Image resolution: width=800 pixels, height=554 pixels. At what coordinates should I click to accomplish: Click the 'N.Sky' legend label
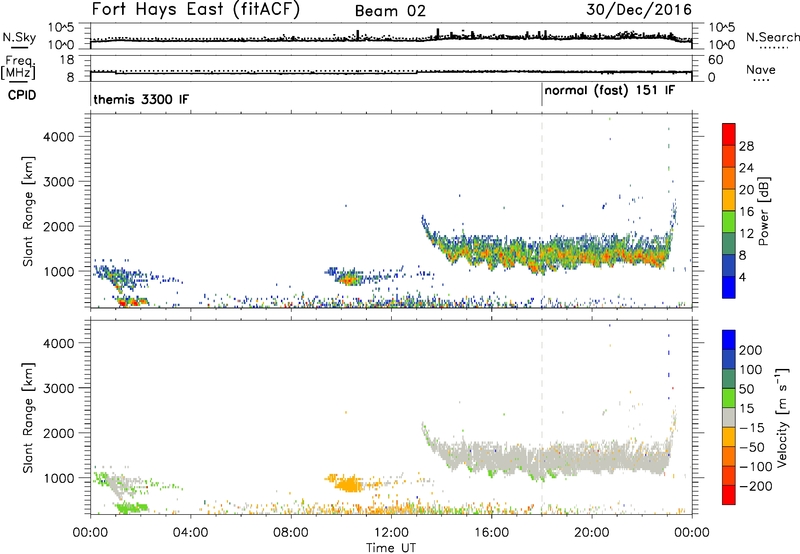pyautogui.click(x=19, y=37)
